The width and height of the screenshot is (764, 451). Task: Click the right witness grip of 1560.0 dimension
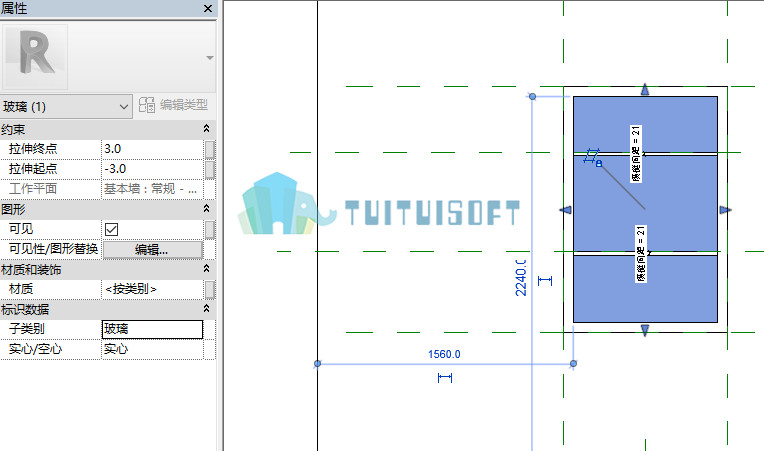click(573, 363)
